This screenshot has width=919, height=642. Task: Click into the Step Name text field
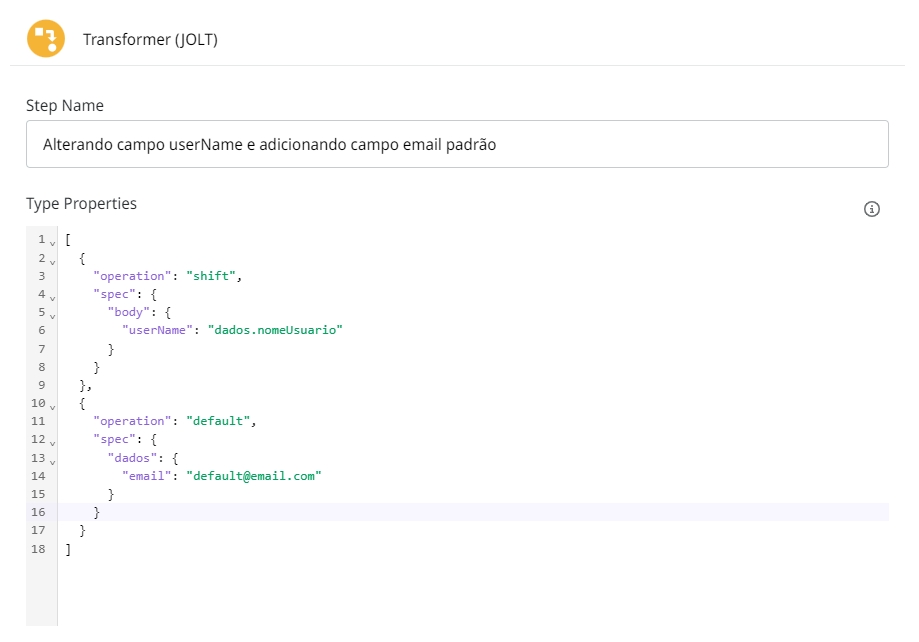click(457, 144)
